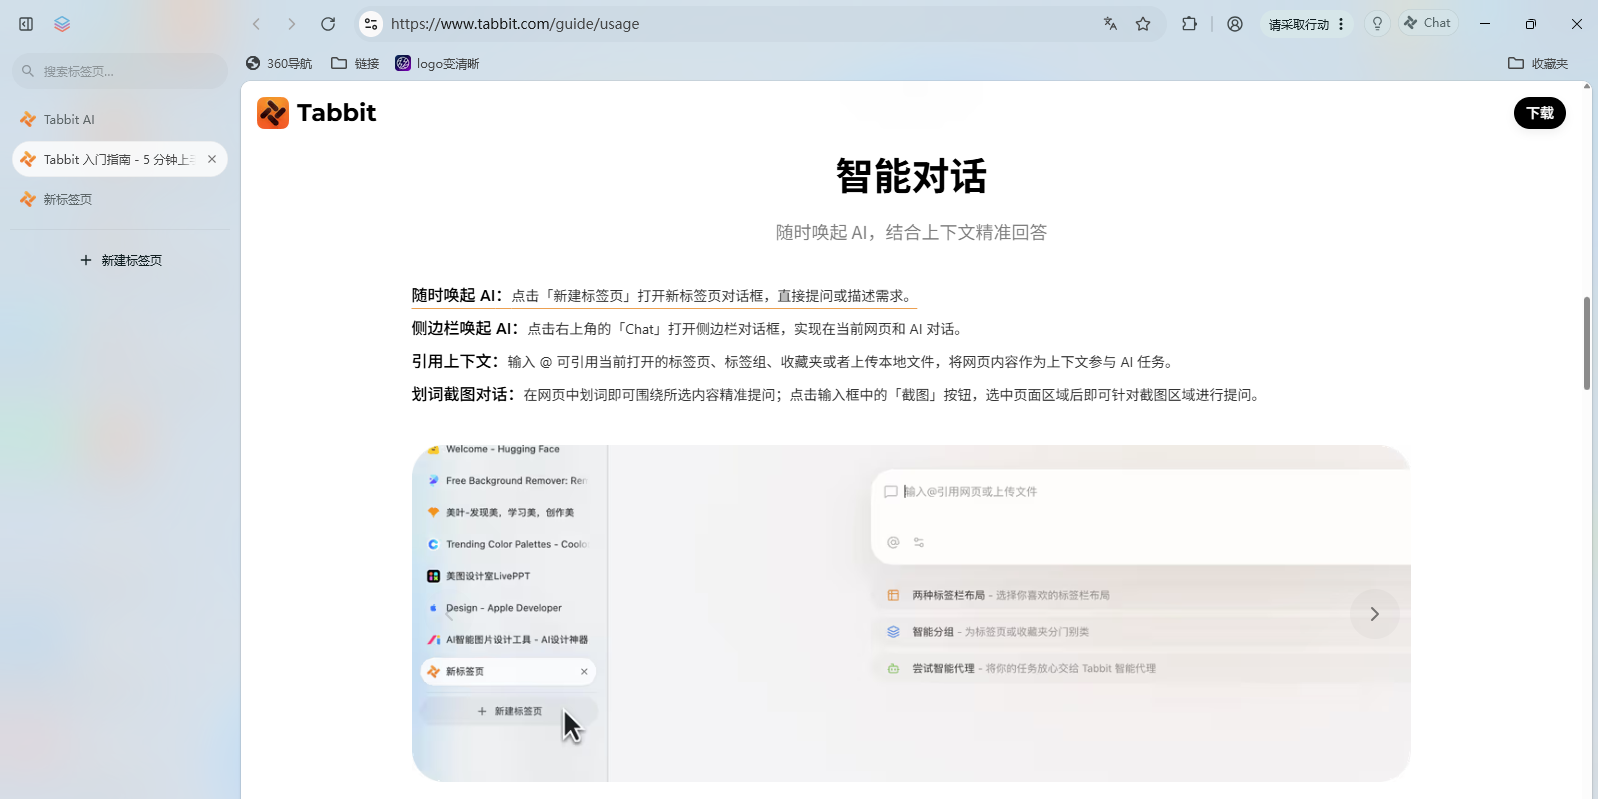Go back to the previous page
The width and height of the screenshot is (1598, 799).
[x=257, y=24]
